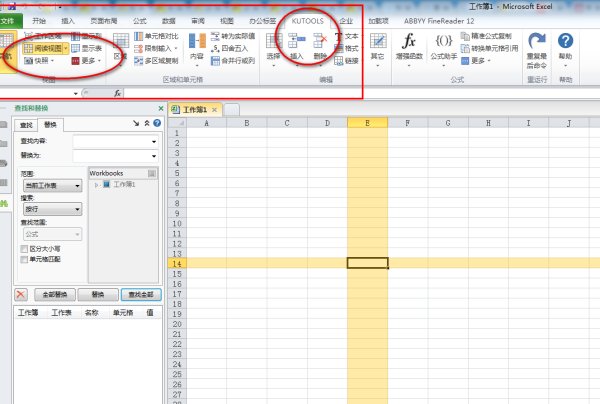Image resolution: width=600 pixels, height=404 pixels.
Task: Select the 替换 tab in the pane
Action: [50, 125]
